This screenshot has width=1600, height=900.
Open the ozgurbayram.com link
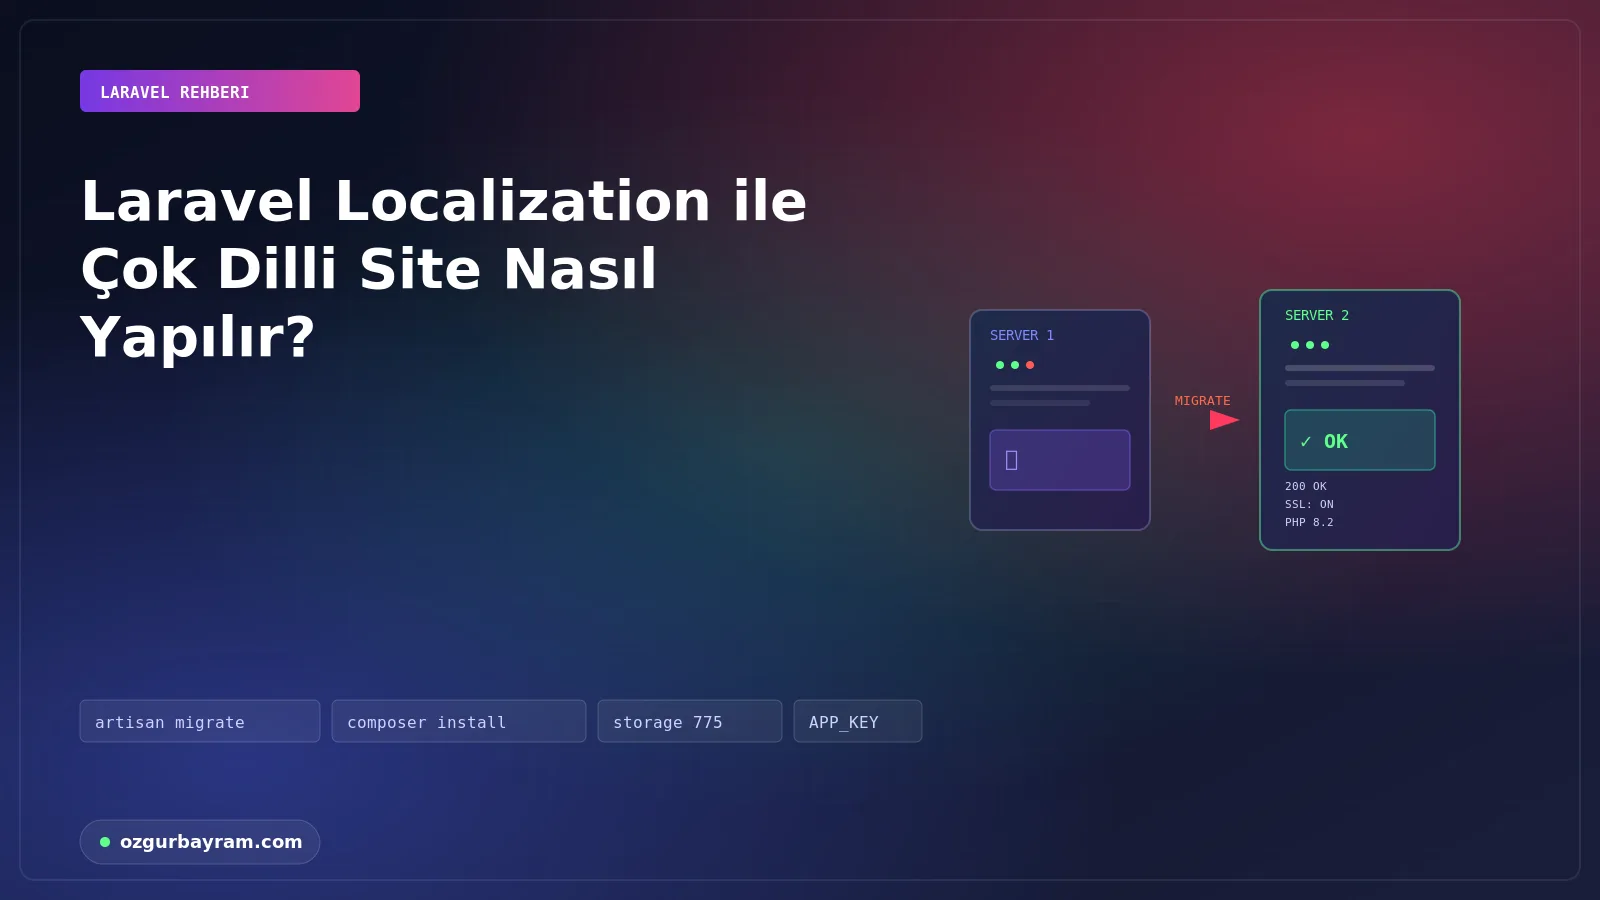(x=200, y=842)
